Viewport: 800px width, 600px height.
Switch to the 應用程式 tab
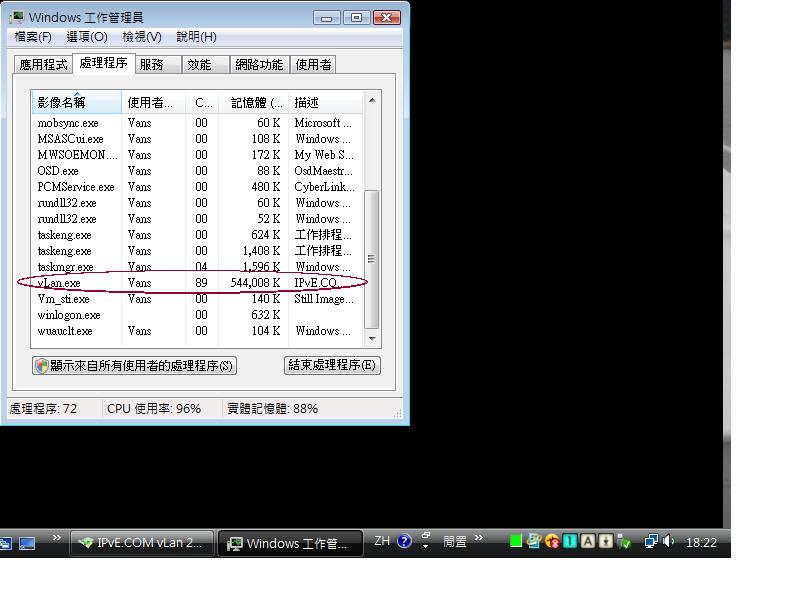pyautogui.click(x=43, y=65)
